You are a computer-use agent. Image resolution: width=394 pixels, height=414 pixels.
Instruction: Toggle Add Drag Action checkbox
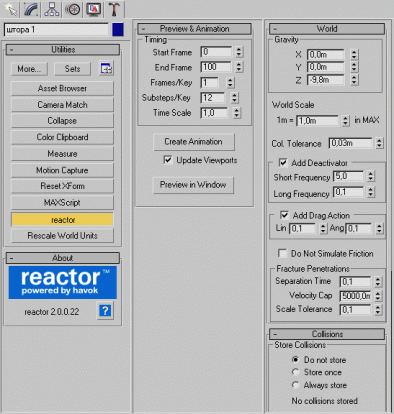click(284, 215)
